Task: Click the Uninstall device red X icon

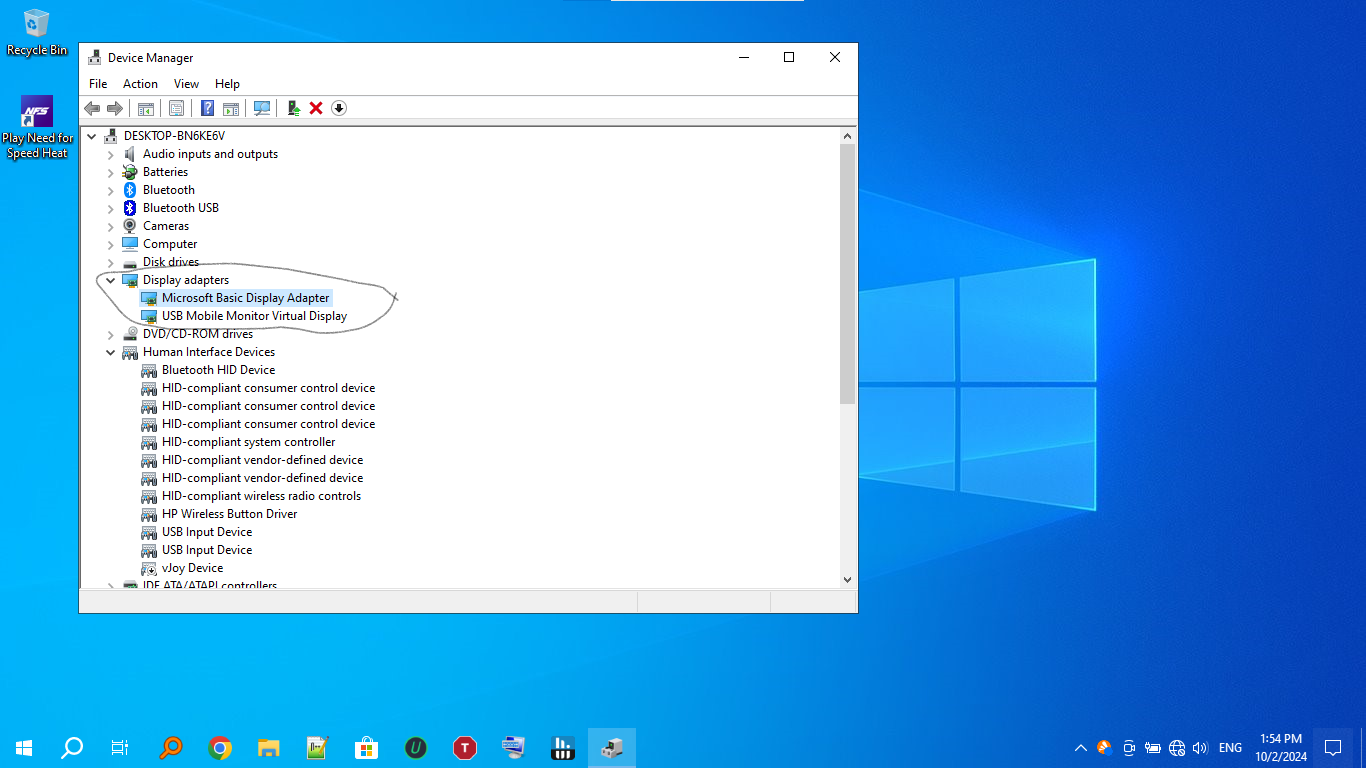Action: (x=316, y=108)
